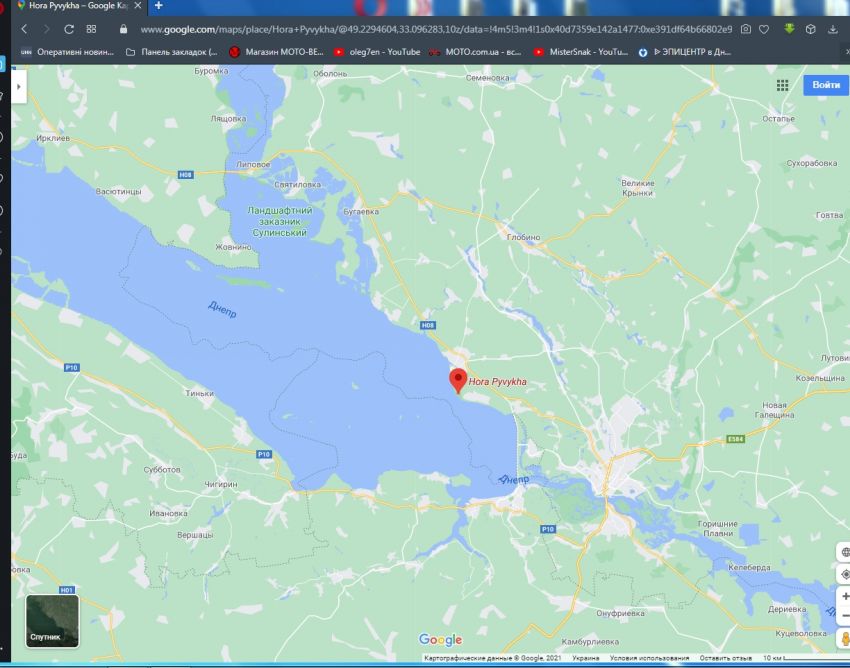Select the Hora Pyvykha Google Maps tab
The width and height of the screenshot is (850, 668).
[79, 5]
